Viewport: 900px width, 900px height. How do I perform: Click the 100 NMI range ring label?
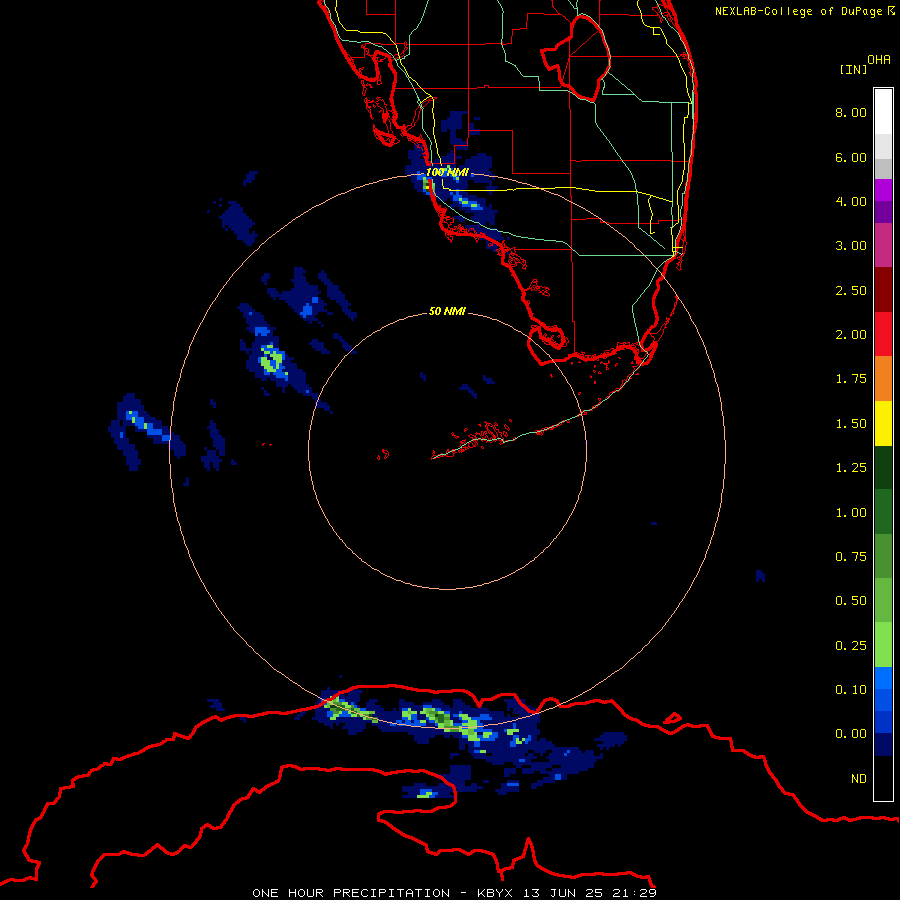point(447,172)
